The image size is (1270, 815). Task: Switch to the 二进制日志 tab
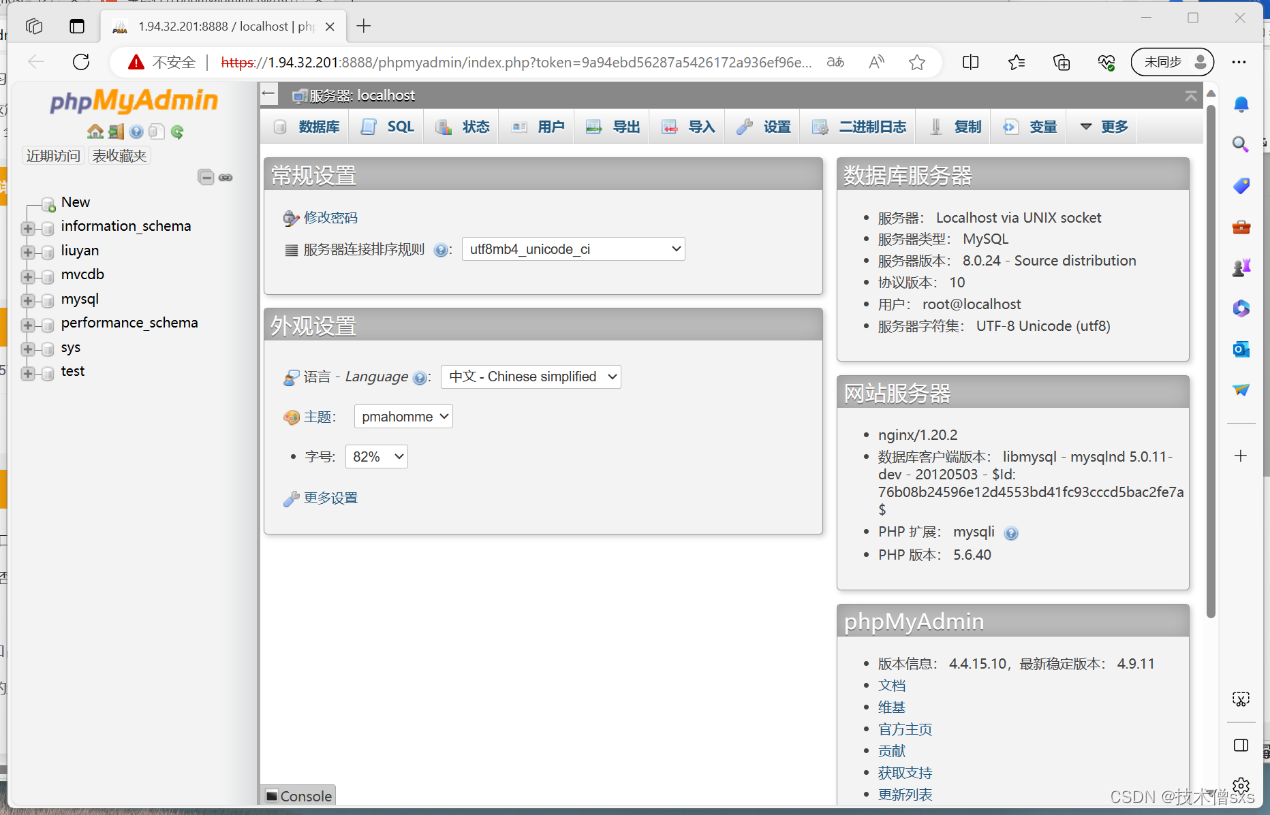[x=858, y=127]
